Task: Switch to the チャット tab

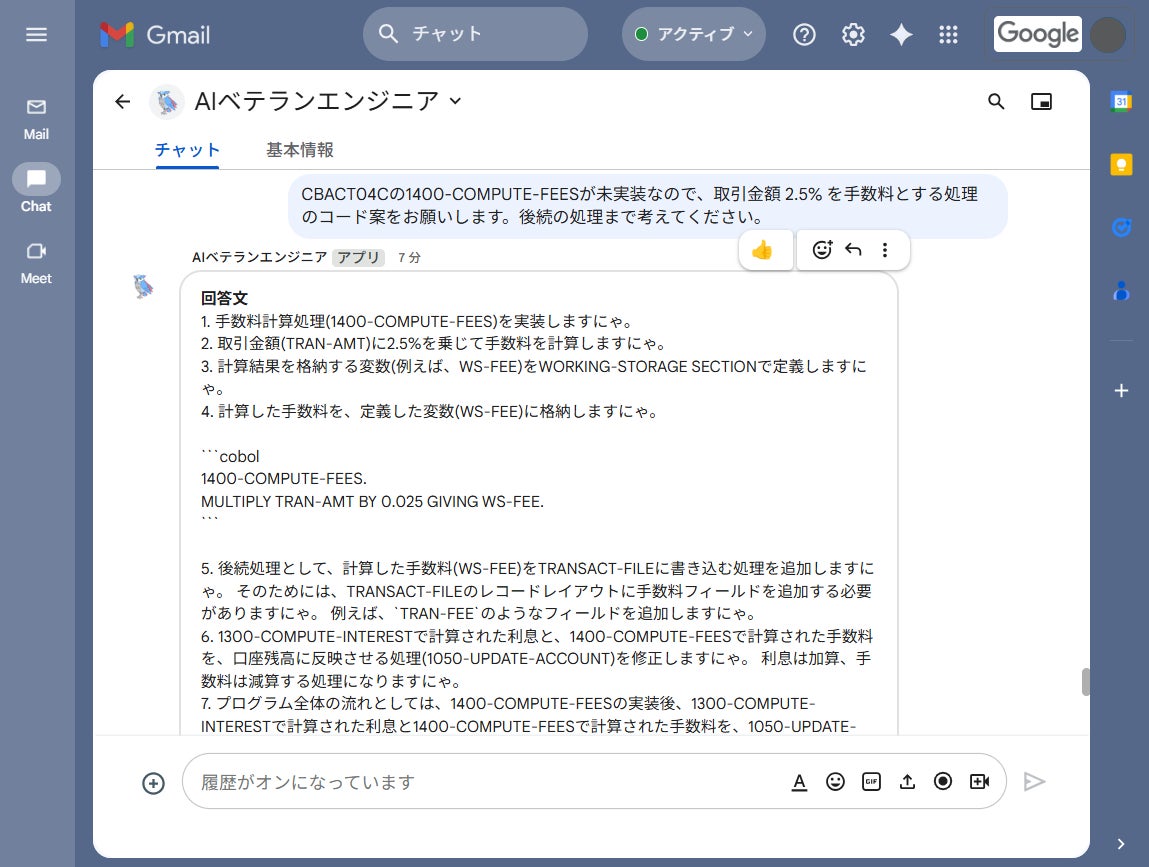Action: (187, 150)
